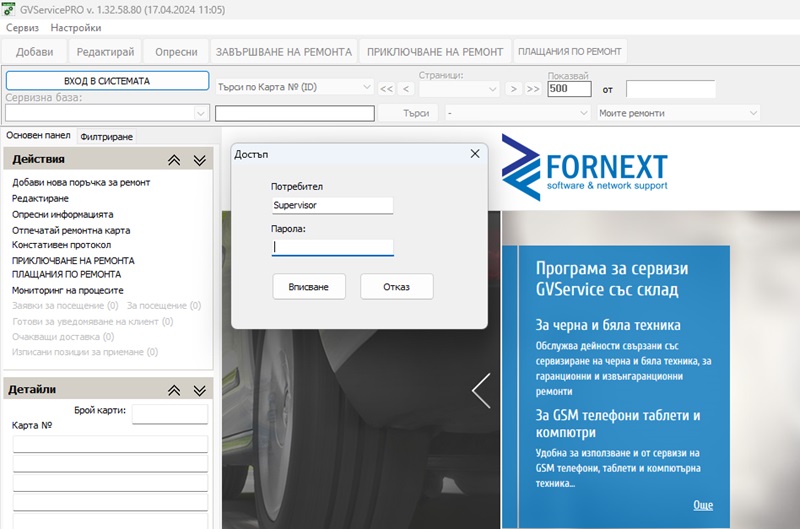The height and width of the screenshot is (529, 800).
Task: Click the Показвай field showing 500
Action: [569, 89]
